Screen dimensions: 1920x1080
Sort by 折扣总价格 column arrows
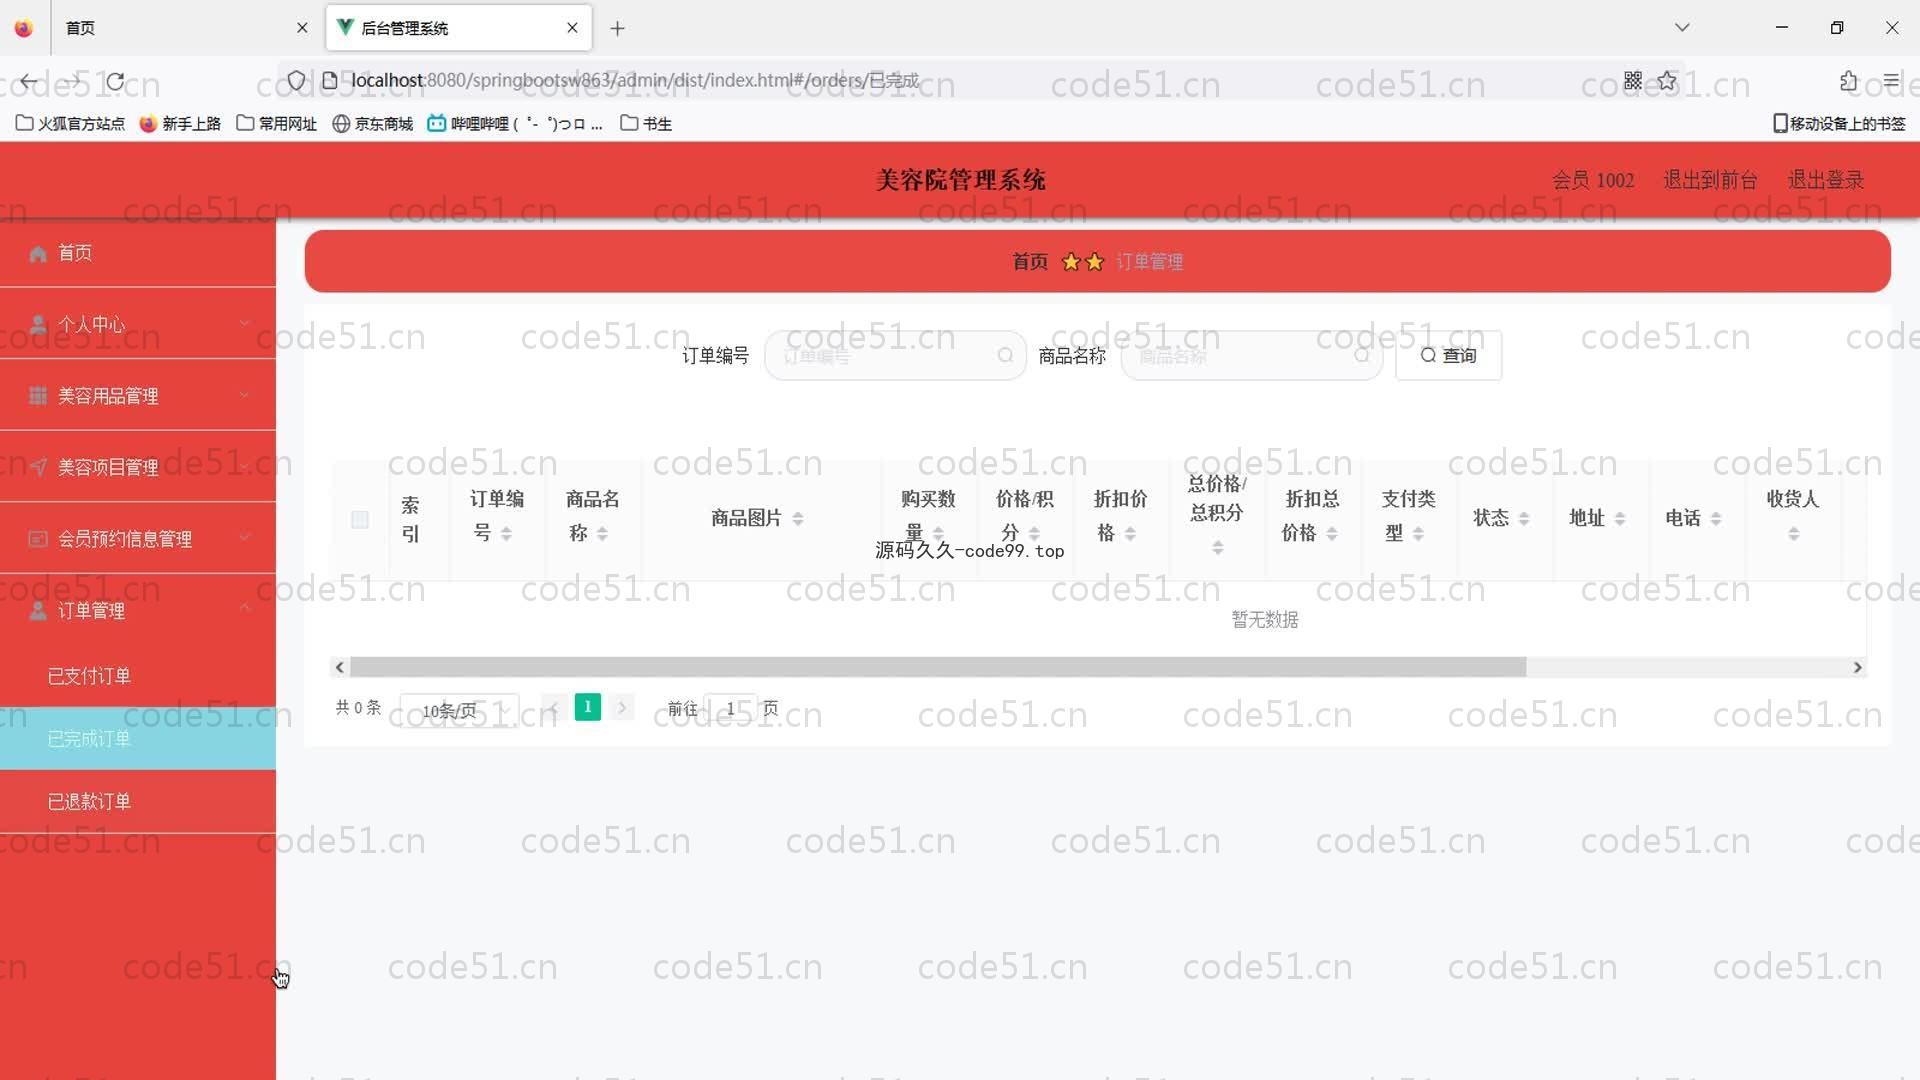[x=1332, y=534]
